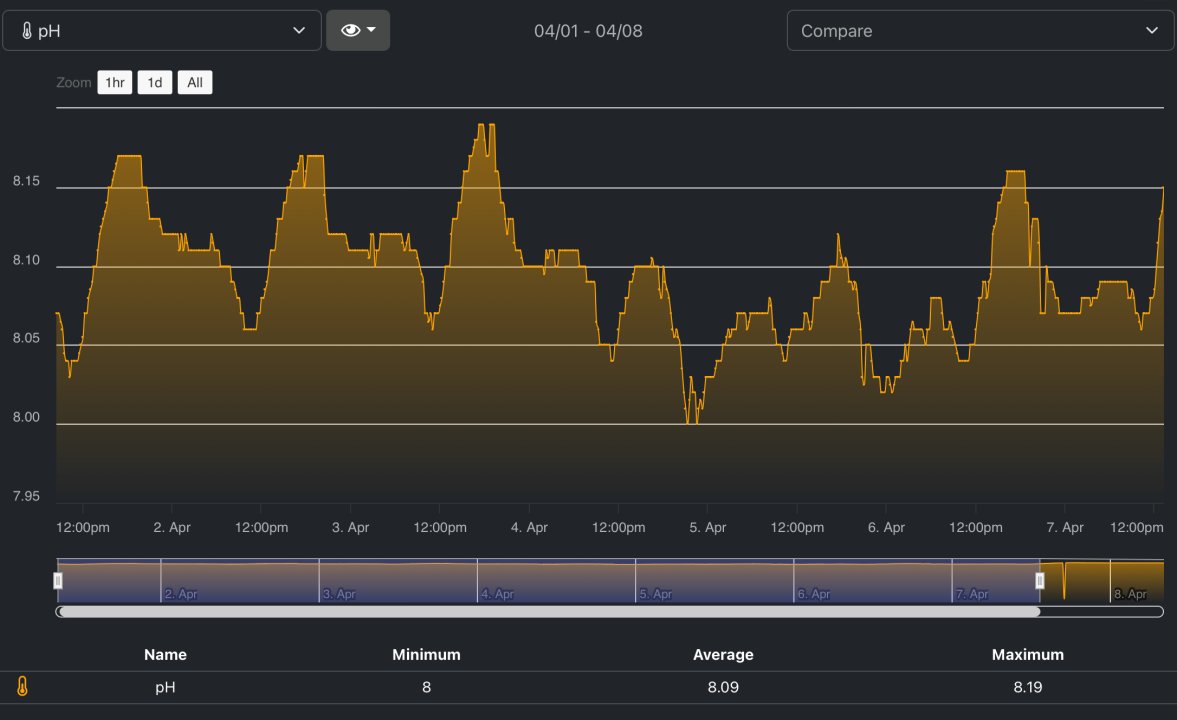This screenshot has width=1177, height=720.
Task: Expand the Compare dropdown
Action: click(980, 31)
